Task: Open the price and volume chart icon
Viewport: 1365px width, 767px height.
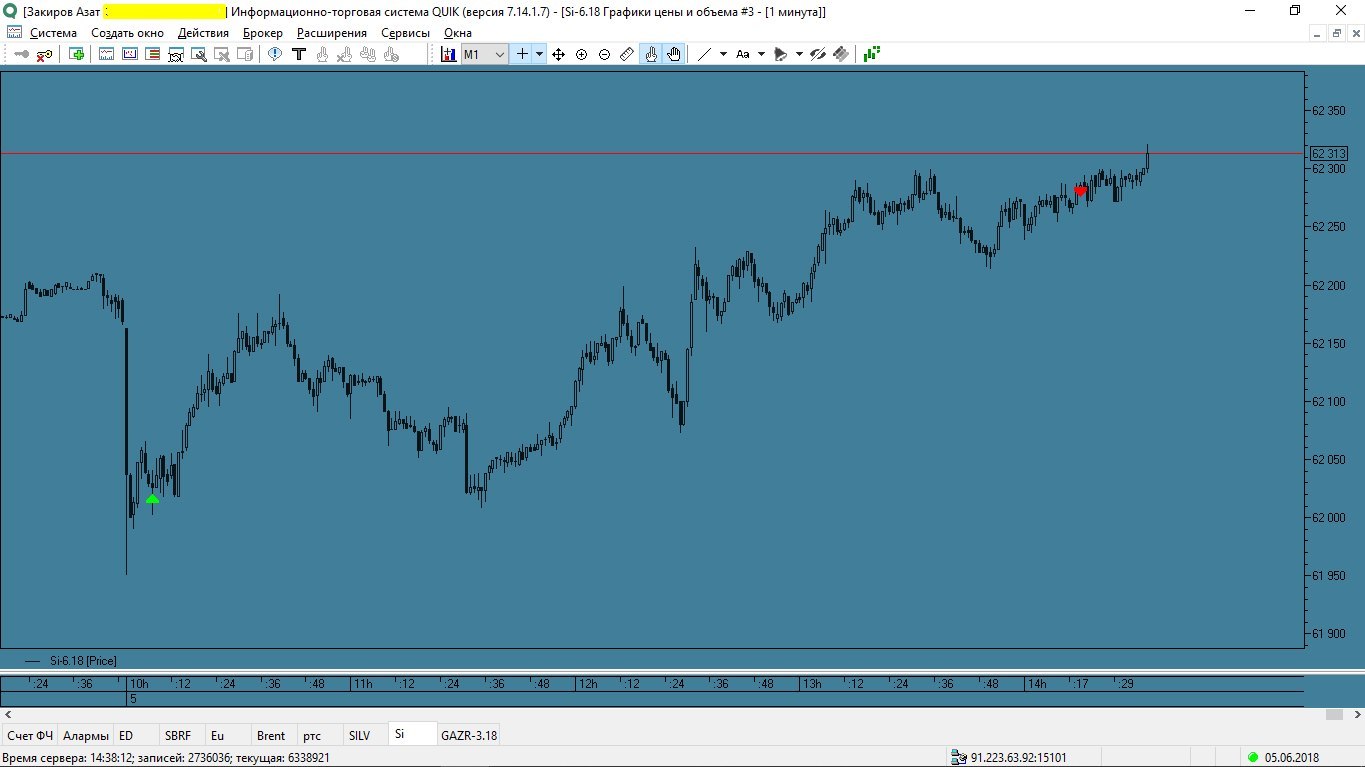Action: pos(448,54)
